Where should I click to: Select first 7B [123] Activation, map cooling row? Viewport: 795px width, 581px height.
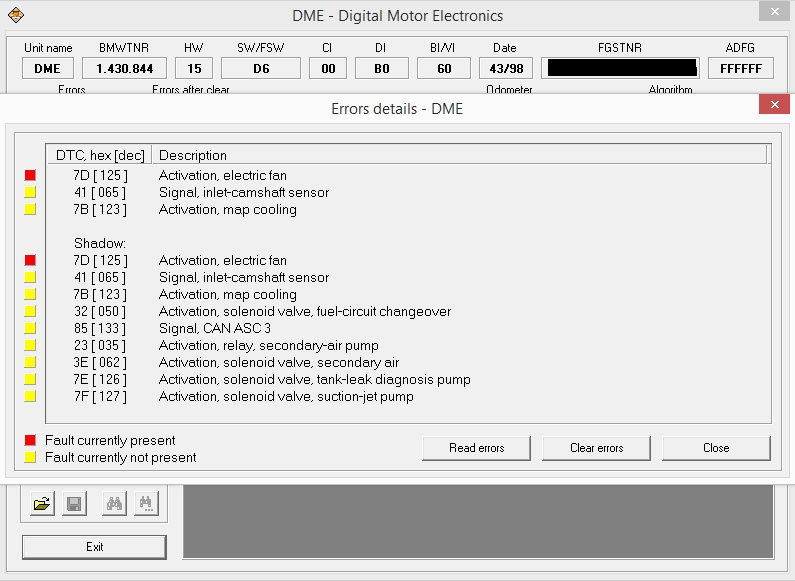[408, 209]
